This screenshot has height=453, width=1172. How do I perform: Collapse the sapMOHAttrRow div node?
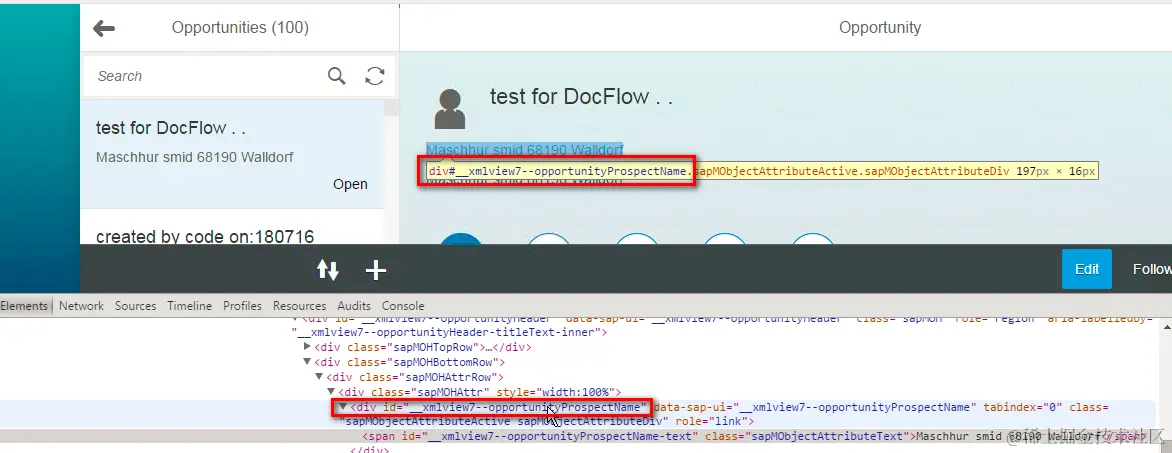coord(319,377)
